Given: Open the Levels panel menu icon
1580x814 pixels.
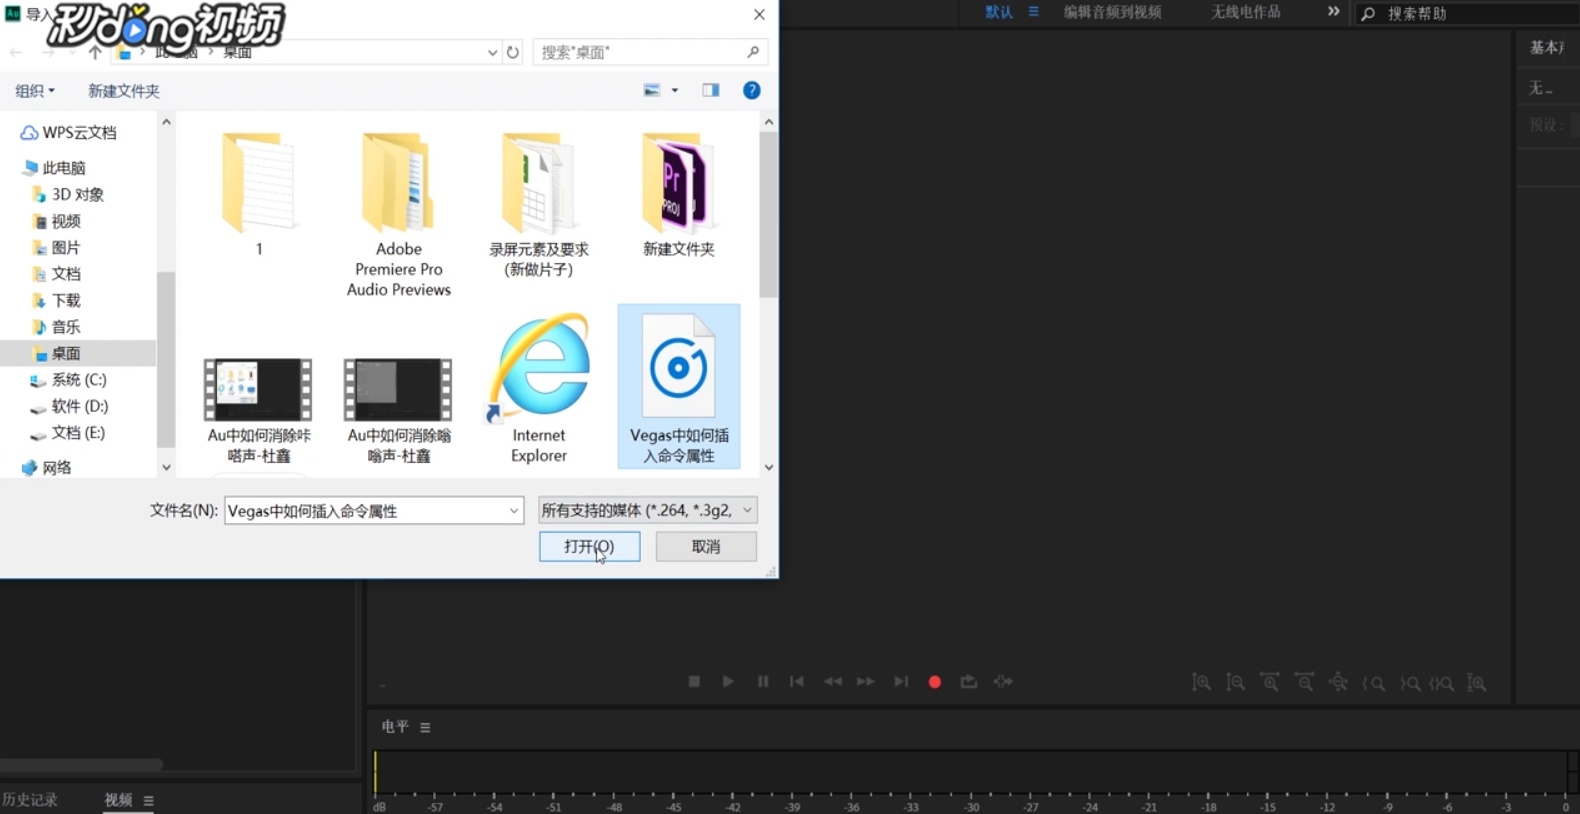Looking at the screenshot, I should pyautogui.click(x=425, y=727).
